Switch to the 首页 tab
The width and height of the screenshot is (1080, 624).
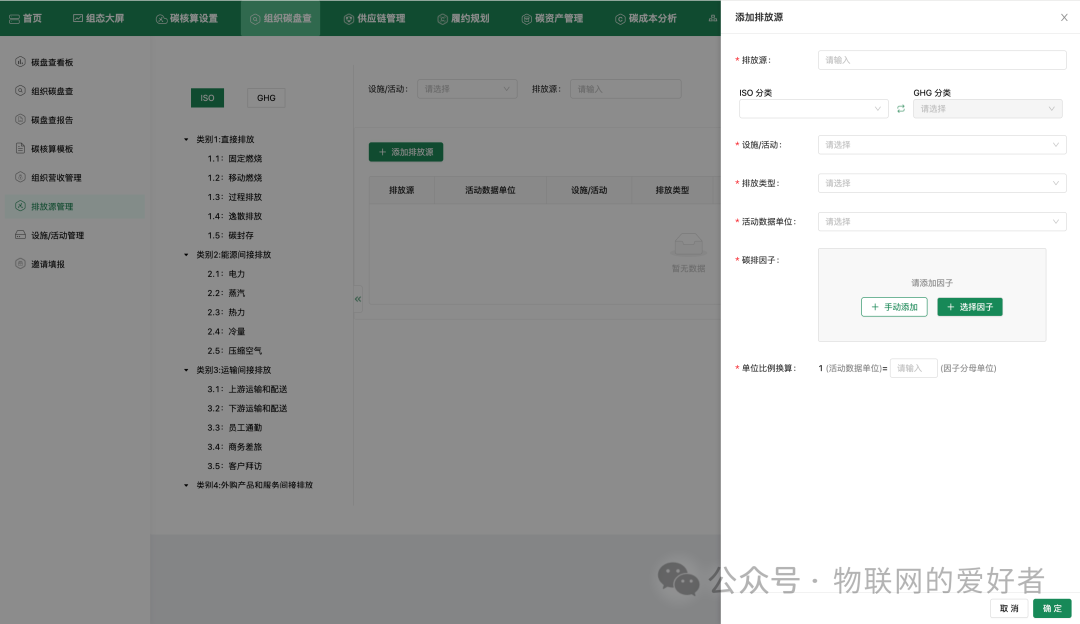pyautogui.click(x=25, y=17)
